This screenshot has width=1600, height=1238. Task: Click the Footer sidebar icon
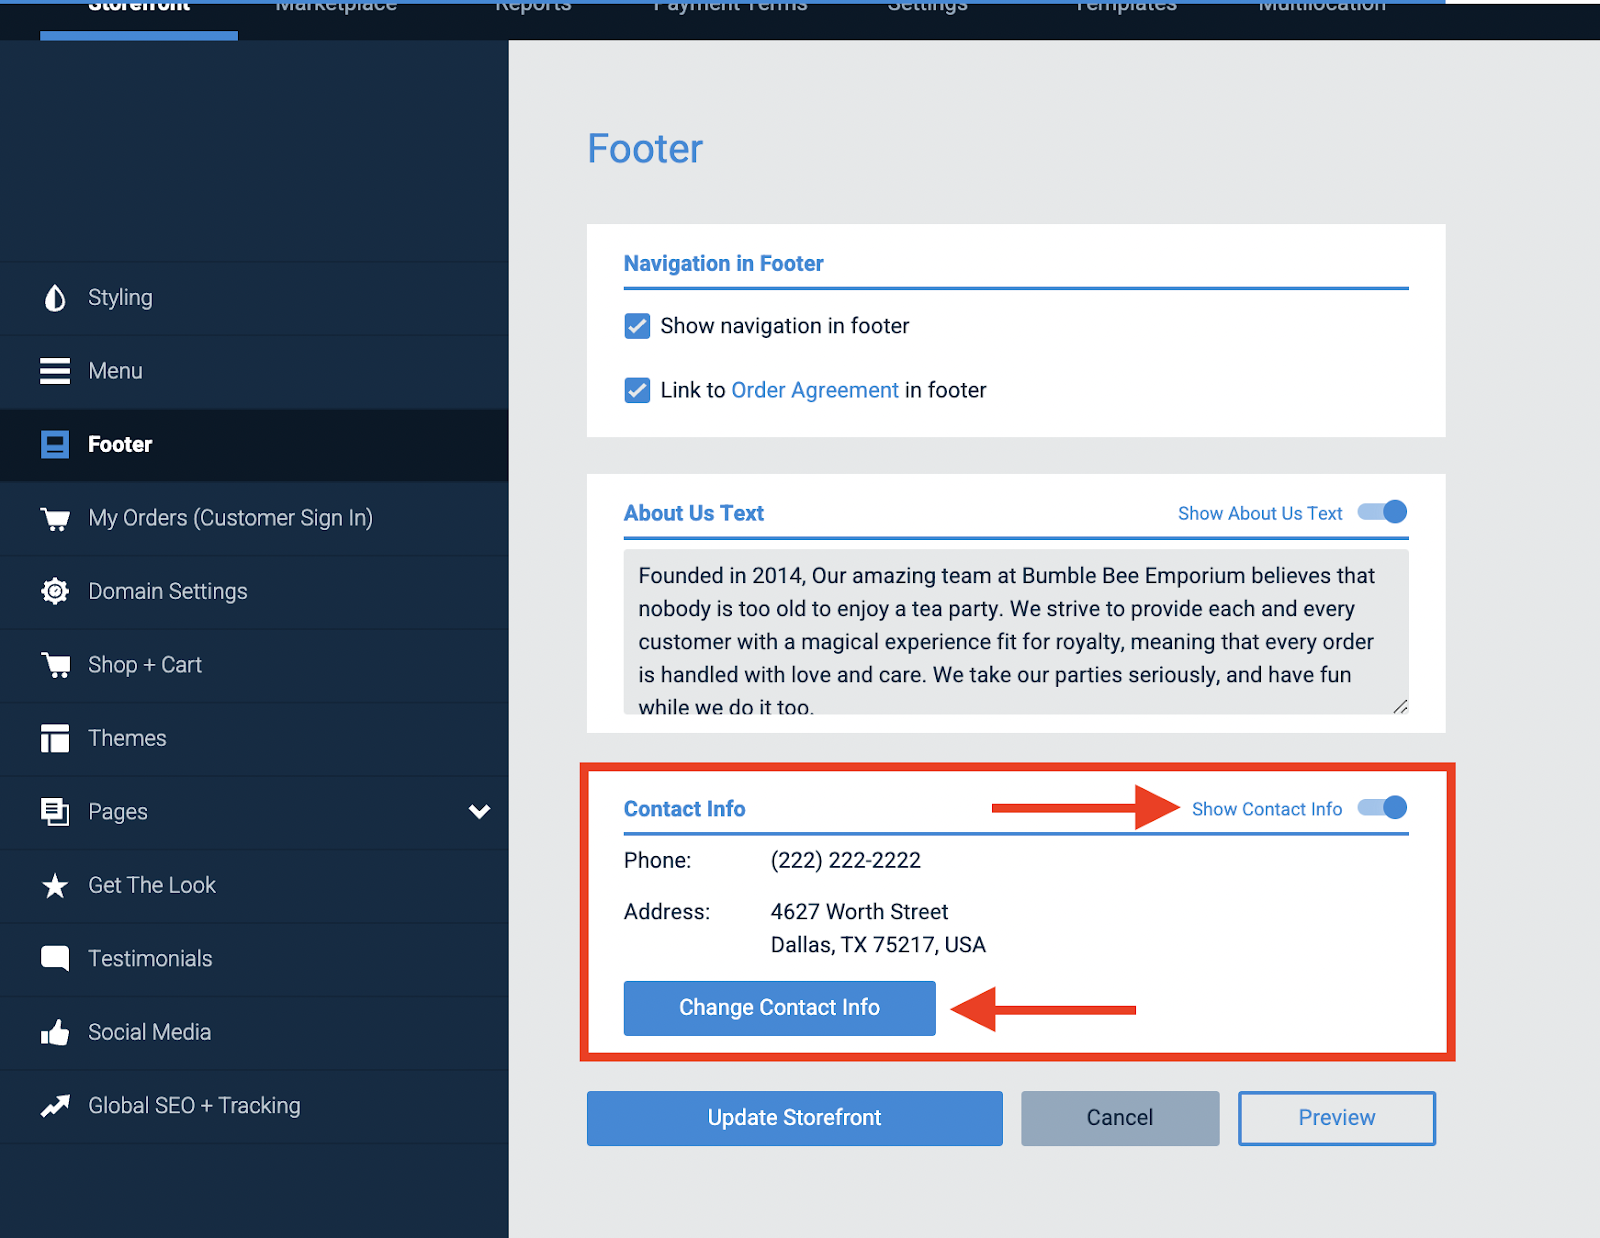(55, 444)
